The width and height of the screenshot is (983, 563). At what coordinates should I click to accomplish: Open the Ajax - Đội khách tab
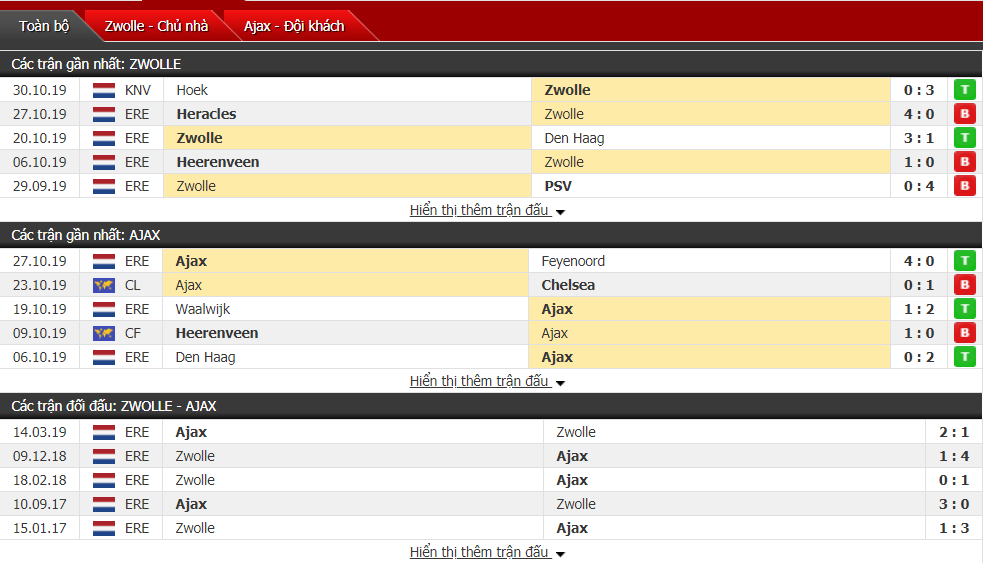click(294, 26)
